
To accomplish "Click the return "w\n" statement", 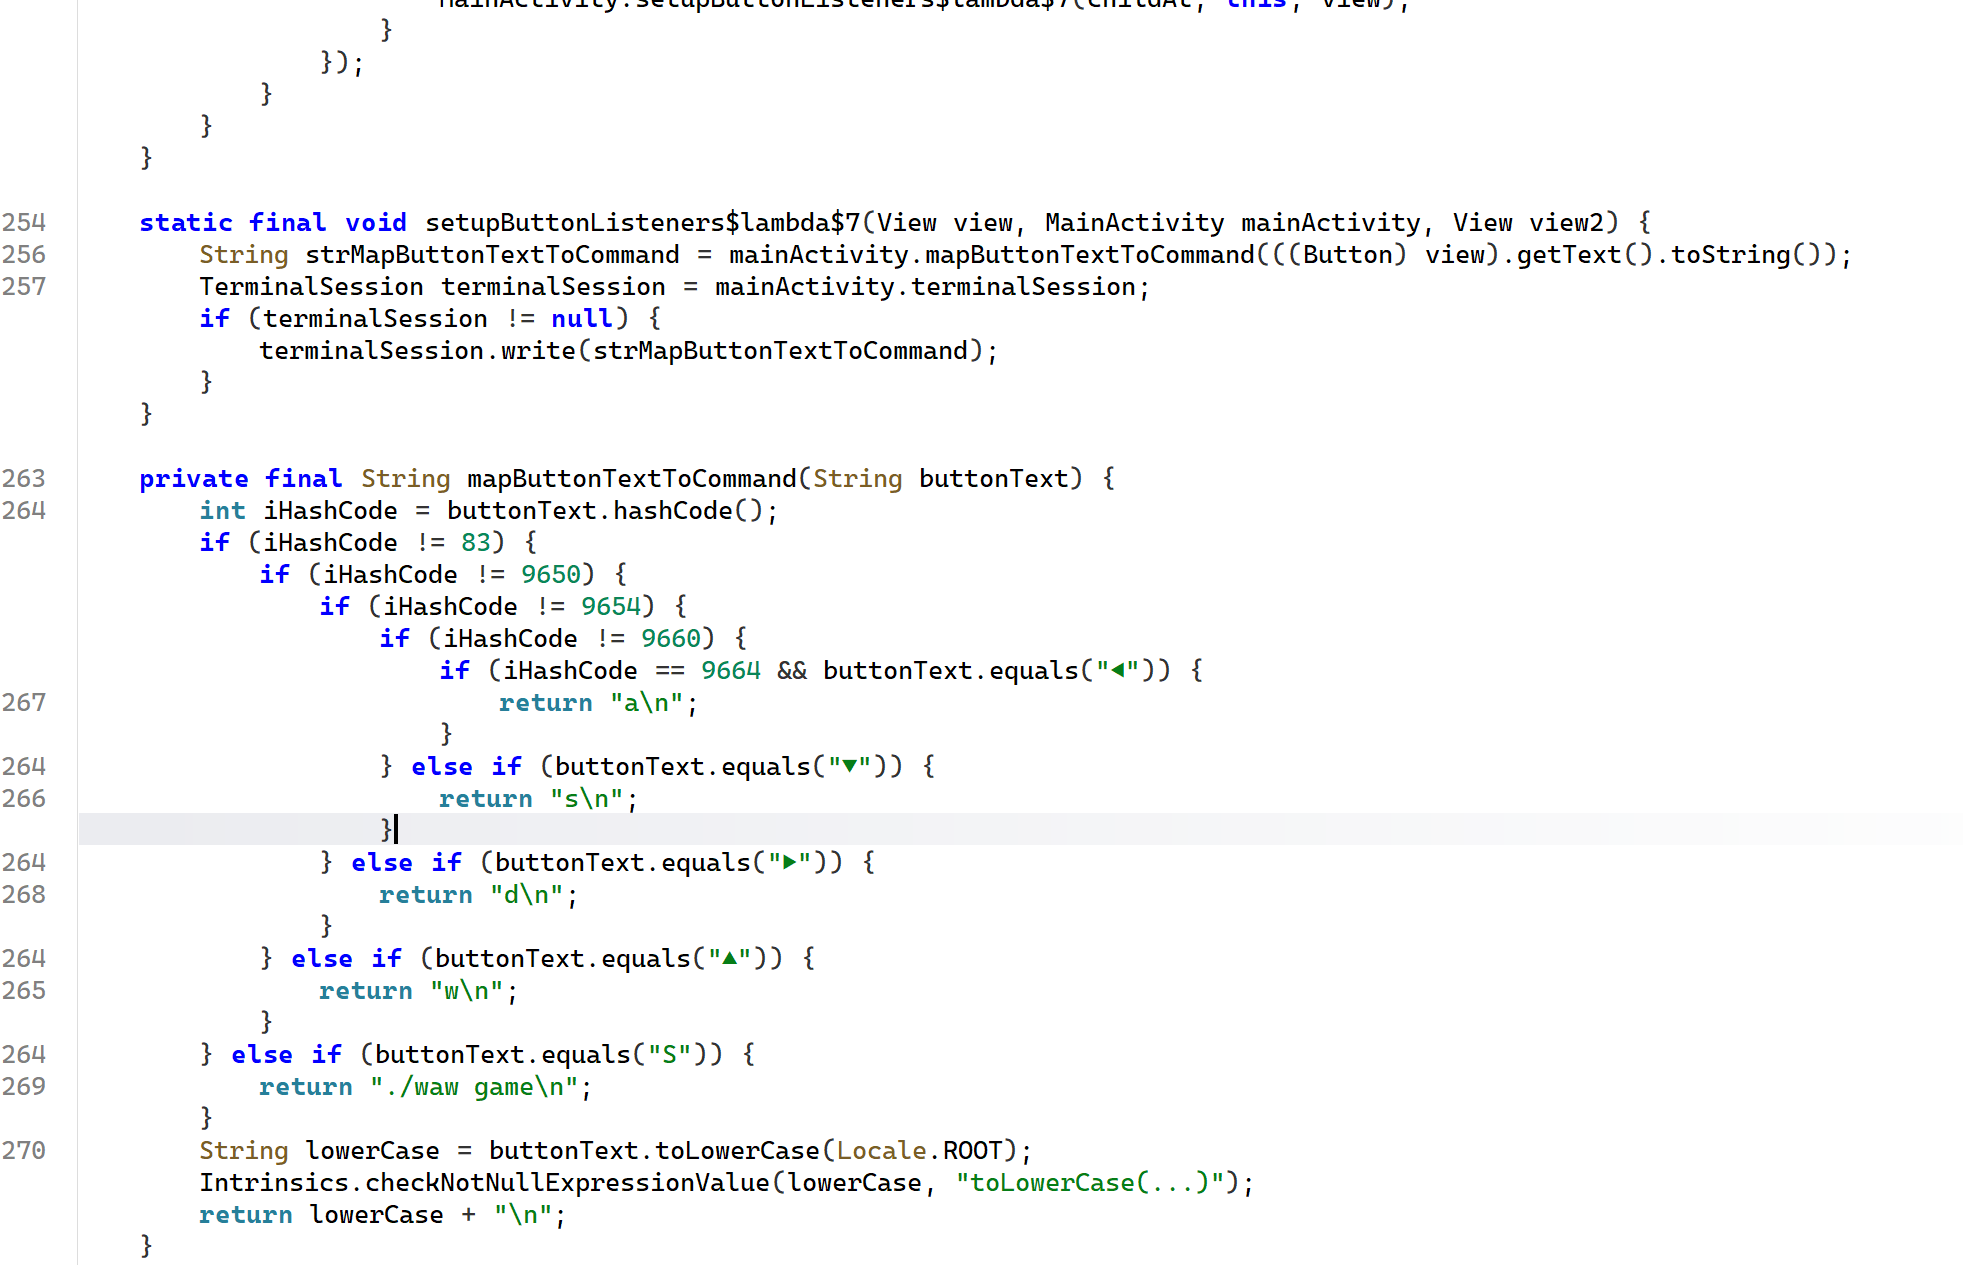I will coord(417,991).
